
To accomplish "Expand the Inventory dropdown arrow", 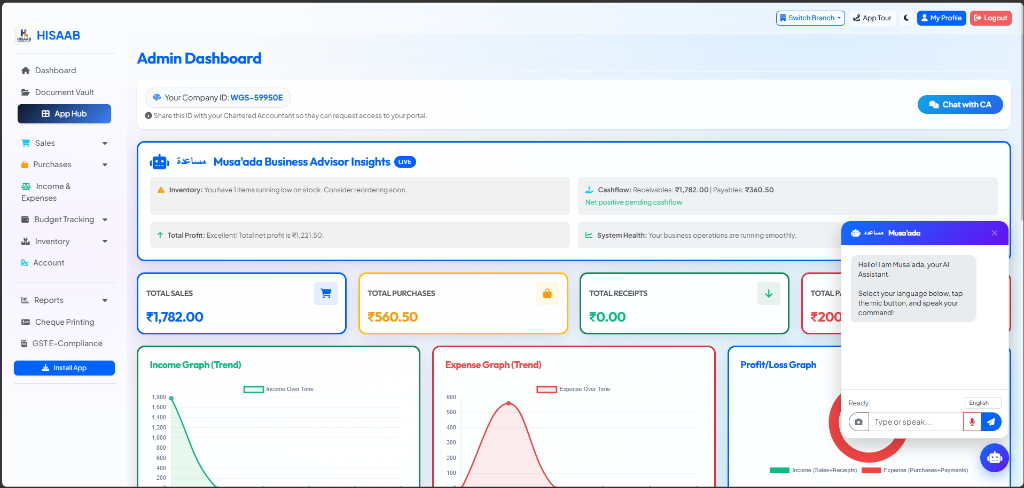I will click(104, 242).
